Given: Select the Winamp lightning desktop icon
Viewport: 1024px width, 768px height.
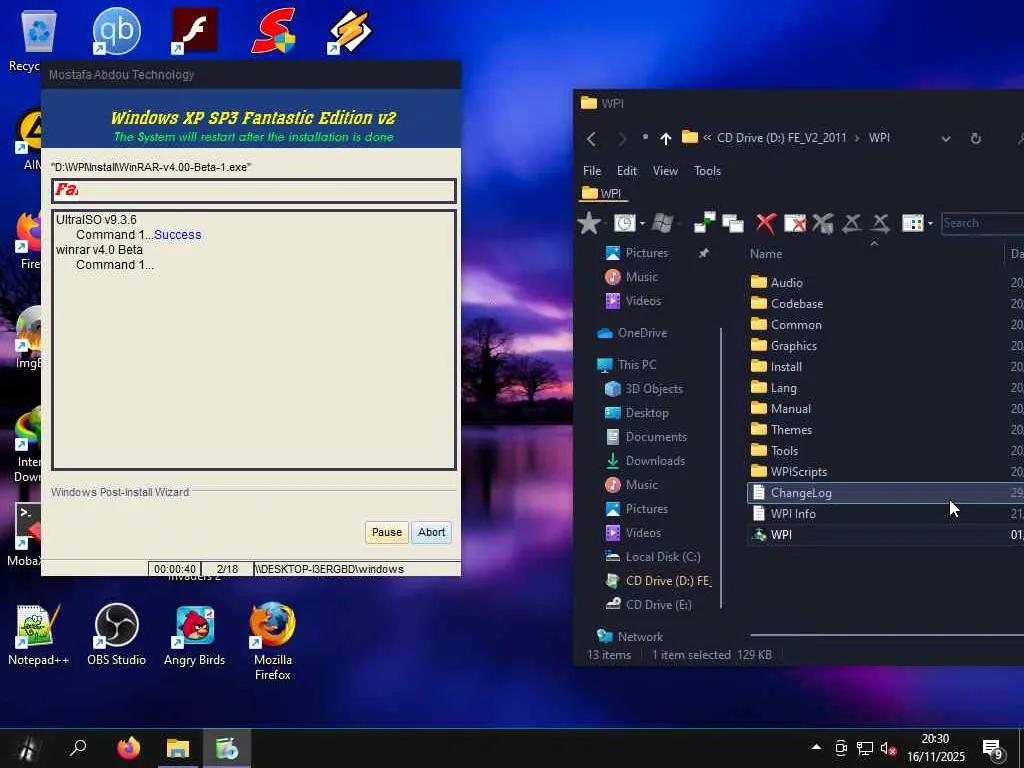Looking at the screenshot, I should [x=350, y=30].
